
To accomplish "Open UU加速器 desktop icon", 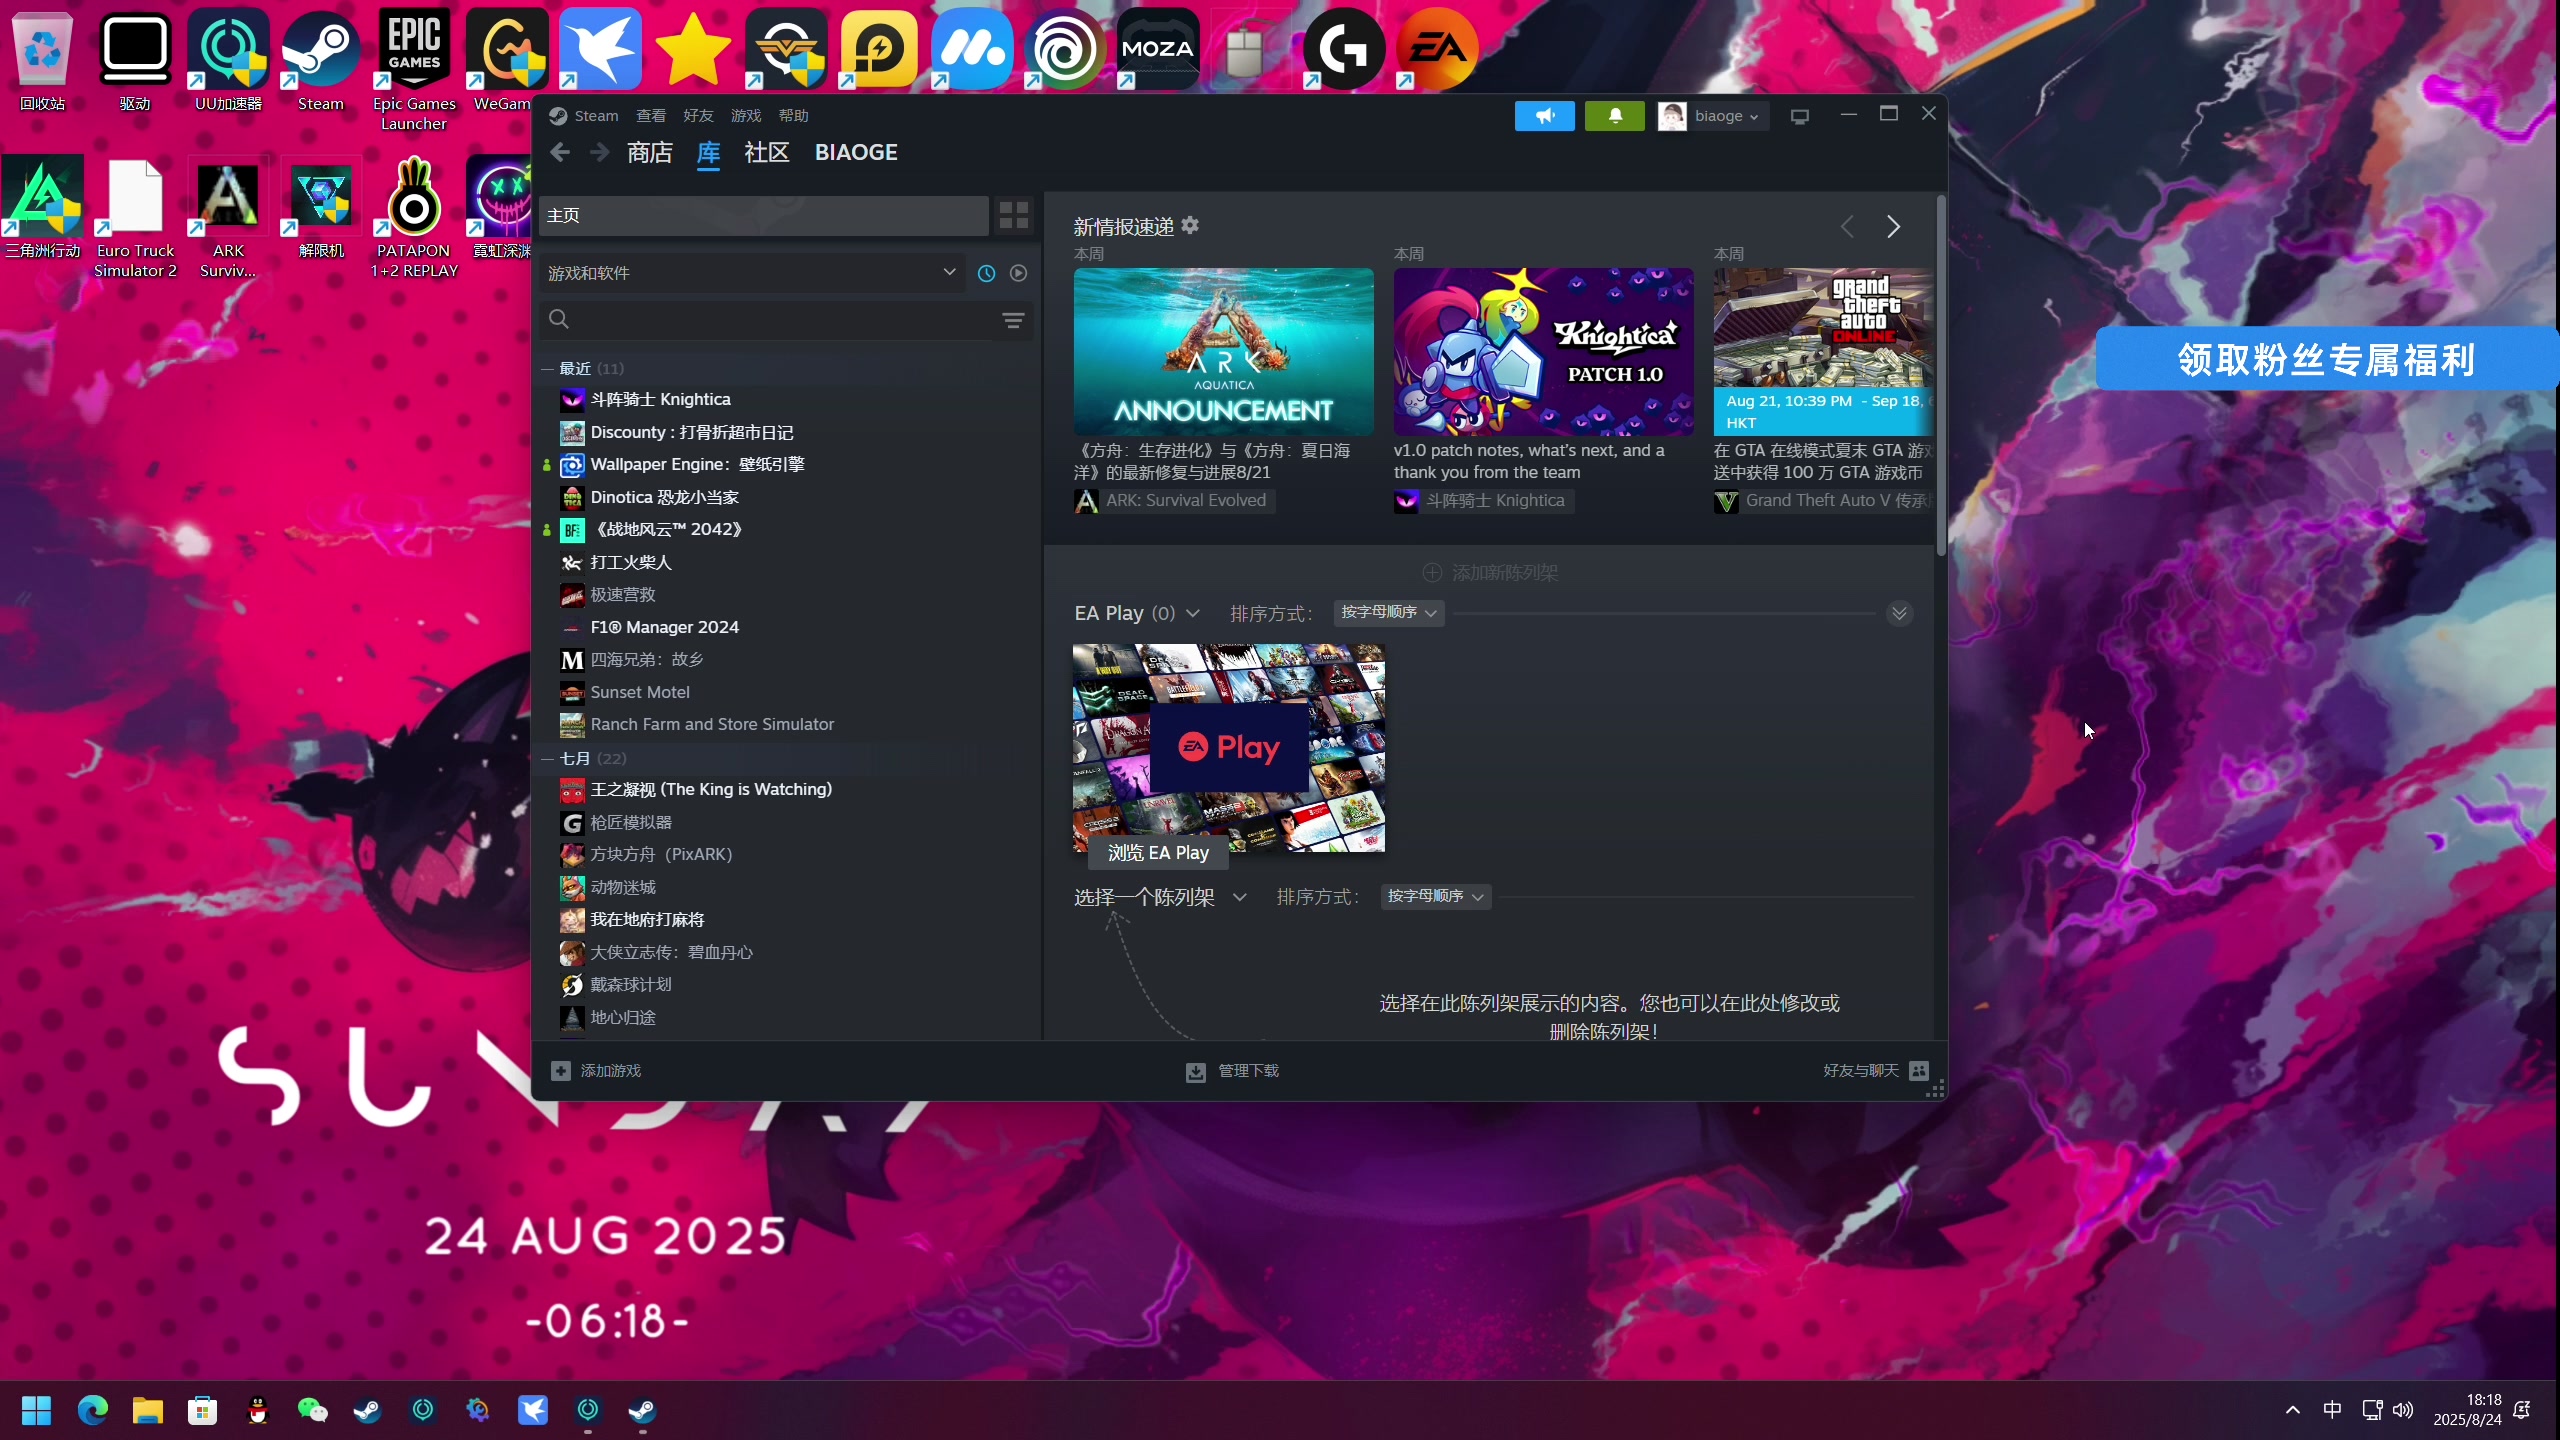I will click(x=228, y=60).
